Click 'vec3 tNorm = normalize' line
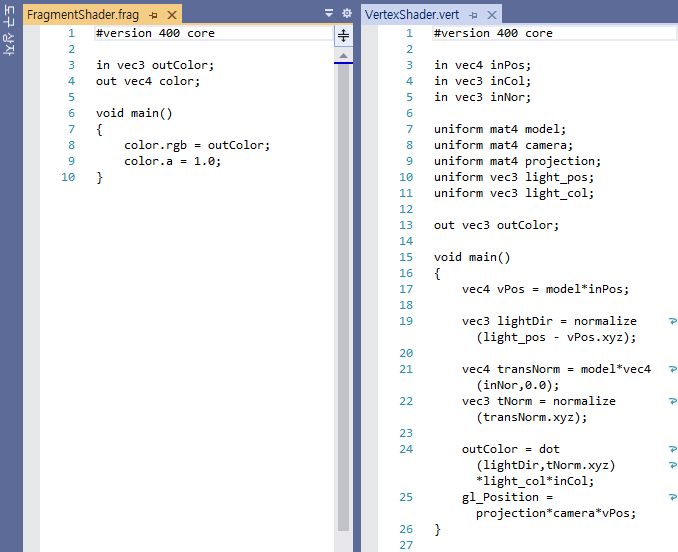The height and width of the screenshot is (552, 678). tap(539, 401)
